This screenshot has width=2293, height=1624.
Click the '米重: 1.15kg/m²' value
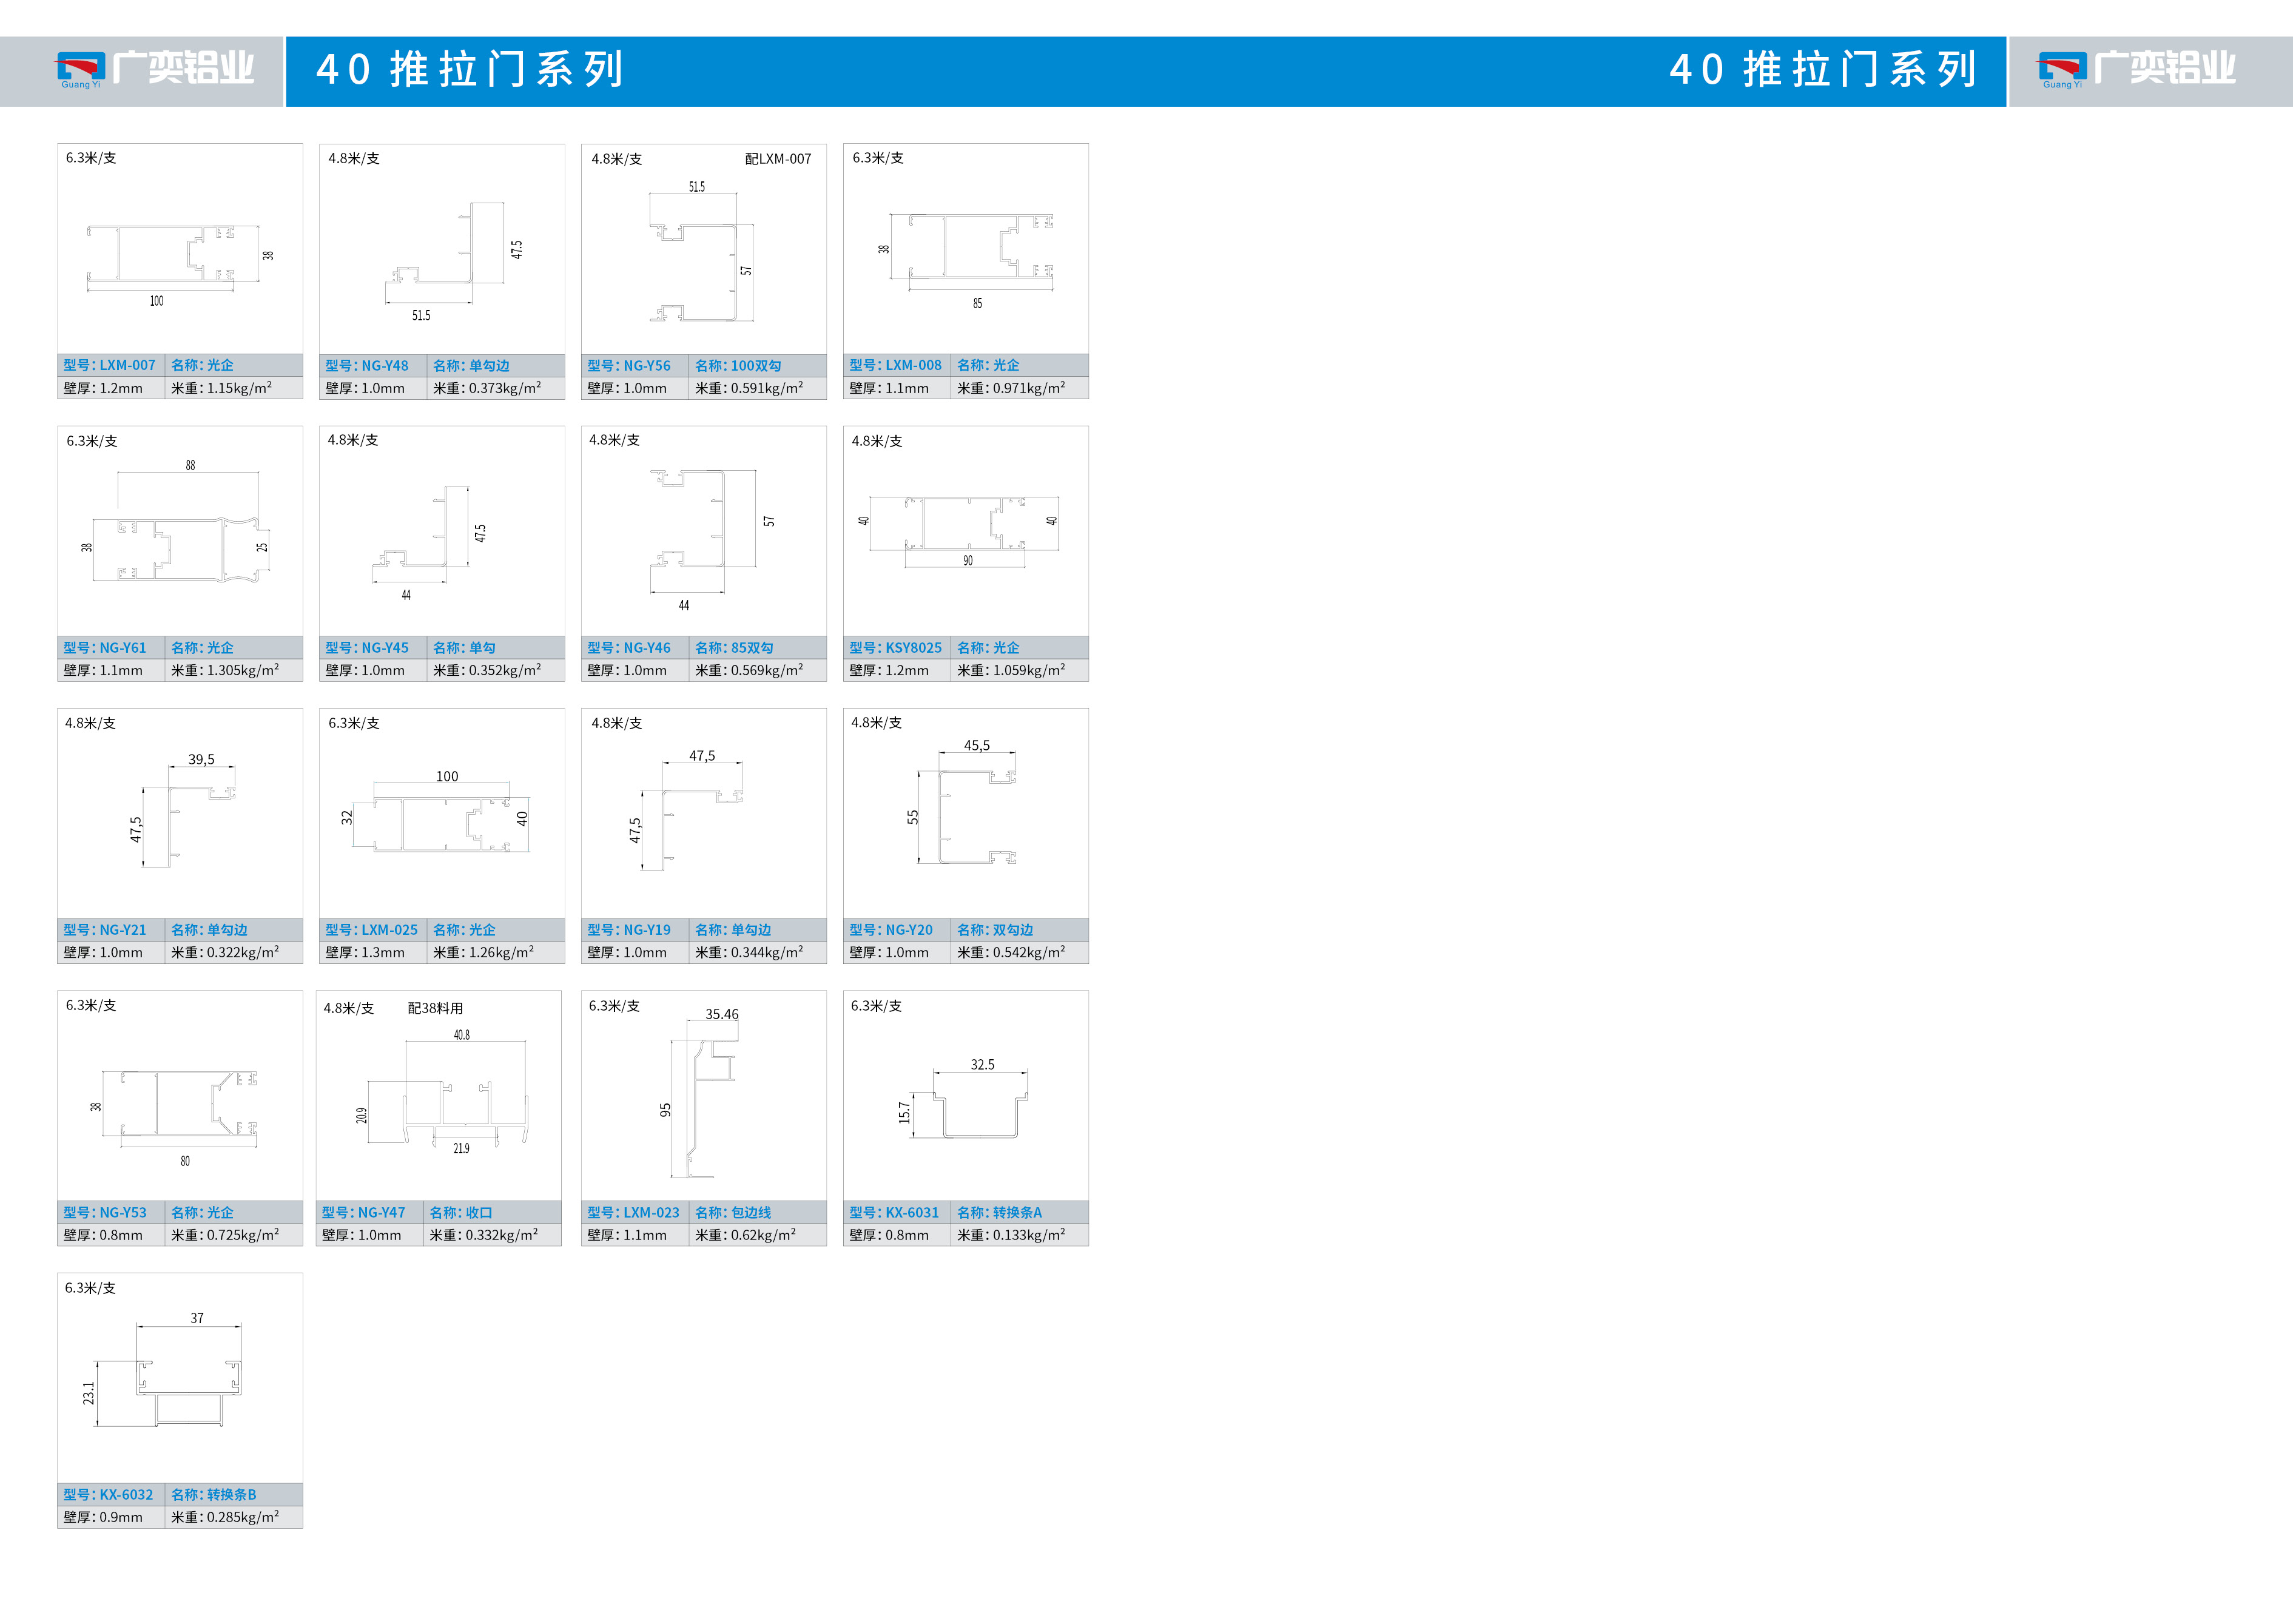[222, 388]
